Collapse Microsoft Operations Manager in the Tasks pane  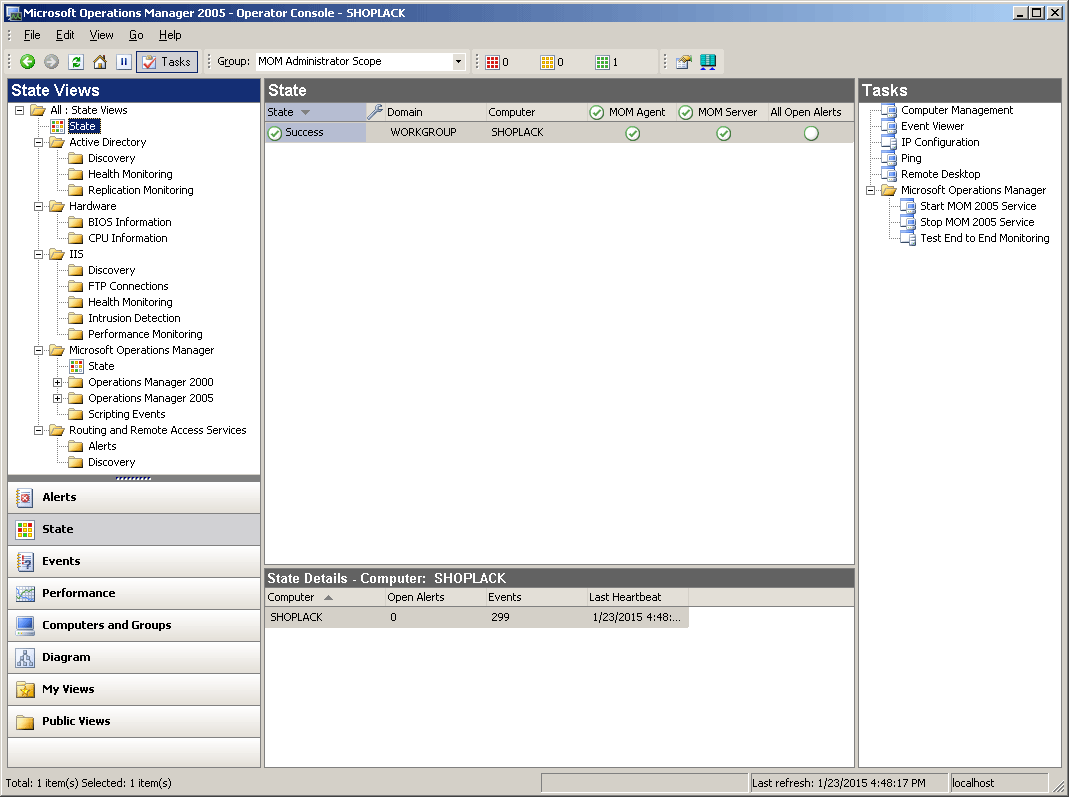coord(871,191)
